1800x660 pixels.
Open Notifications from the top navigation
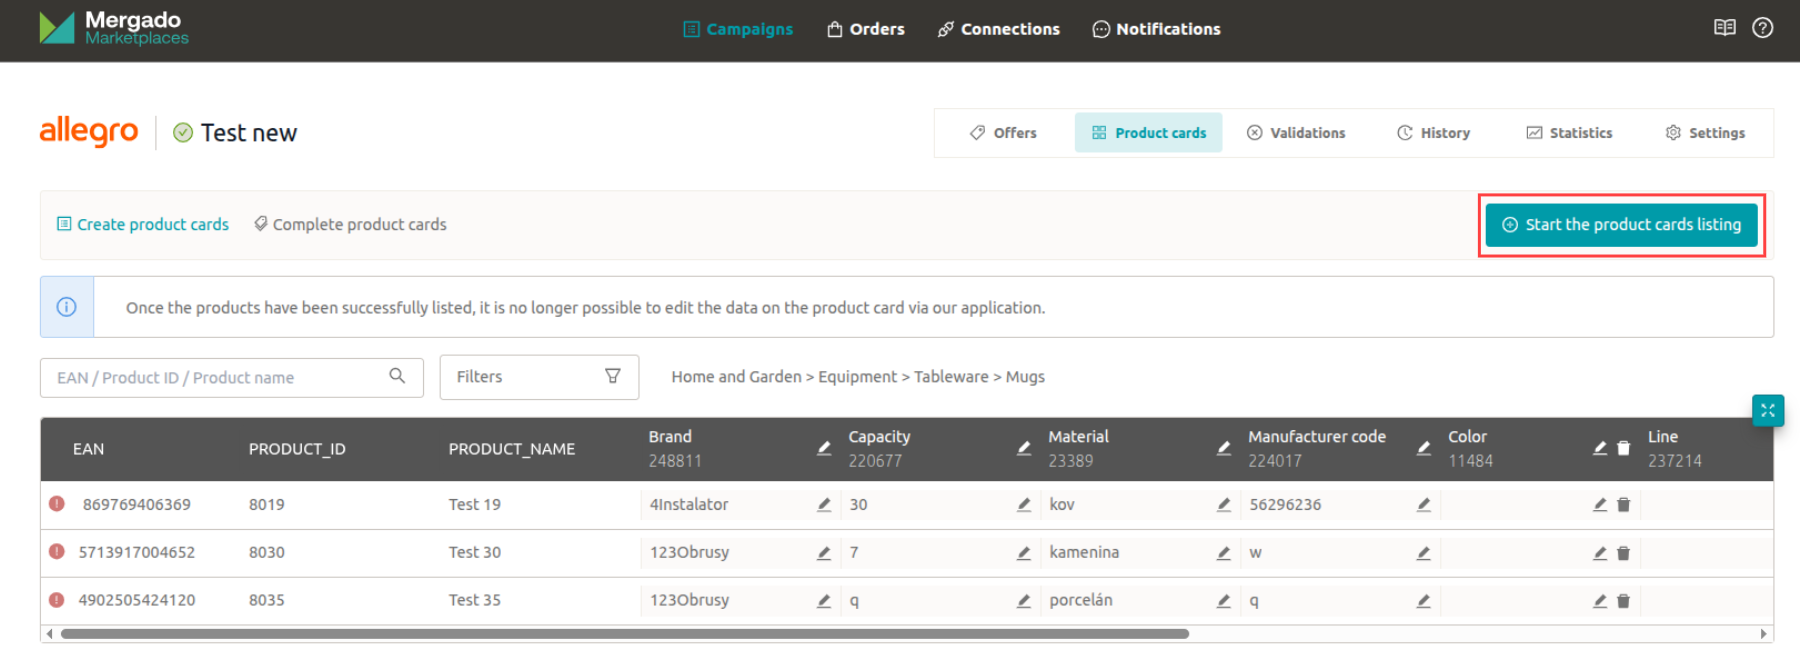coord(1156,29)
